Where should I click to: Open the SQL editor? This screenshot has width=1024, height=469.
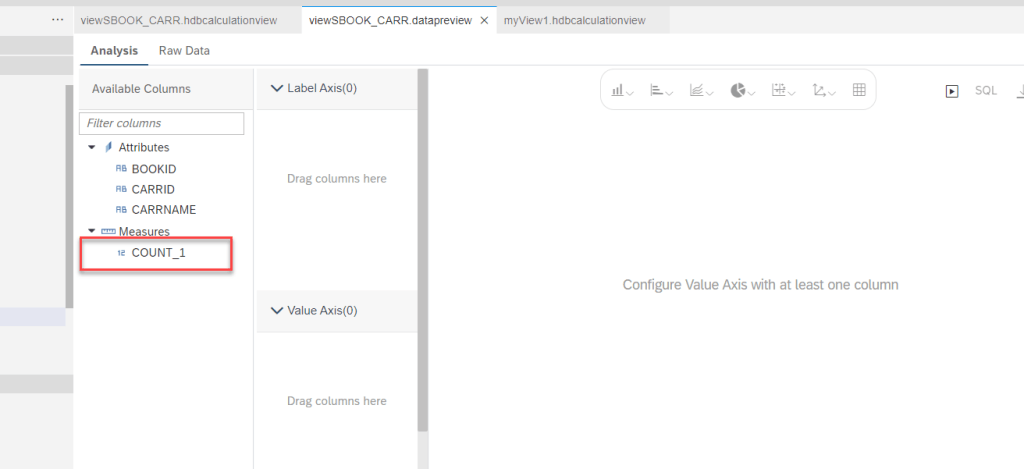[986, 91]
